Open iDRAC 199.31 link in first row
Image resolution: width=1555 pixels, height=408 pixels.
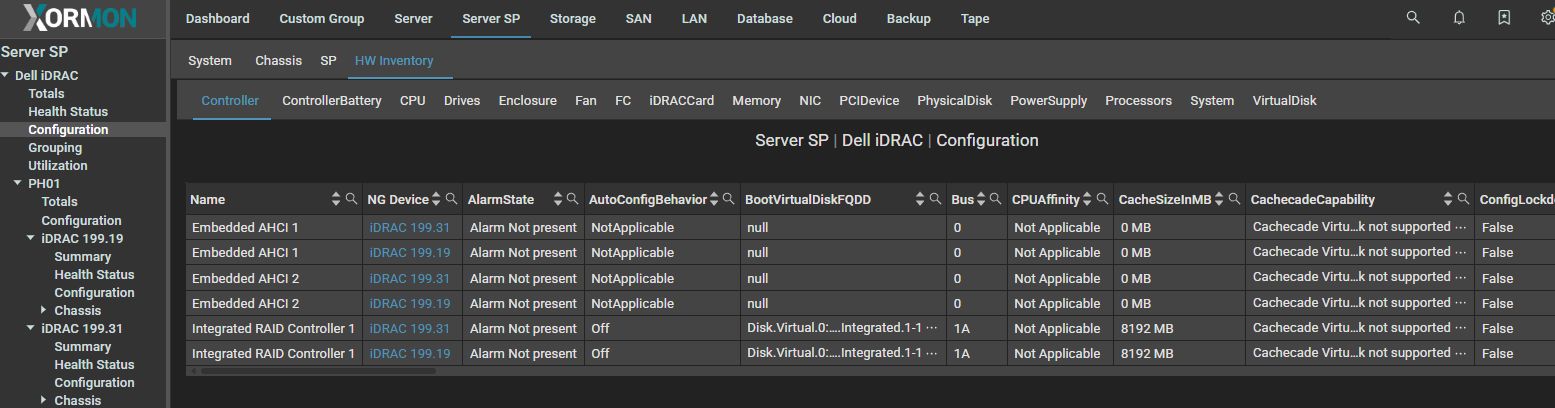coord(410,227)
